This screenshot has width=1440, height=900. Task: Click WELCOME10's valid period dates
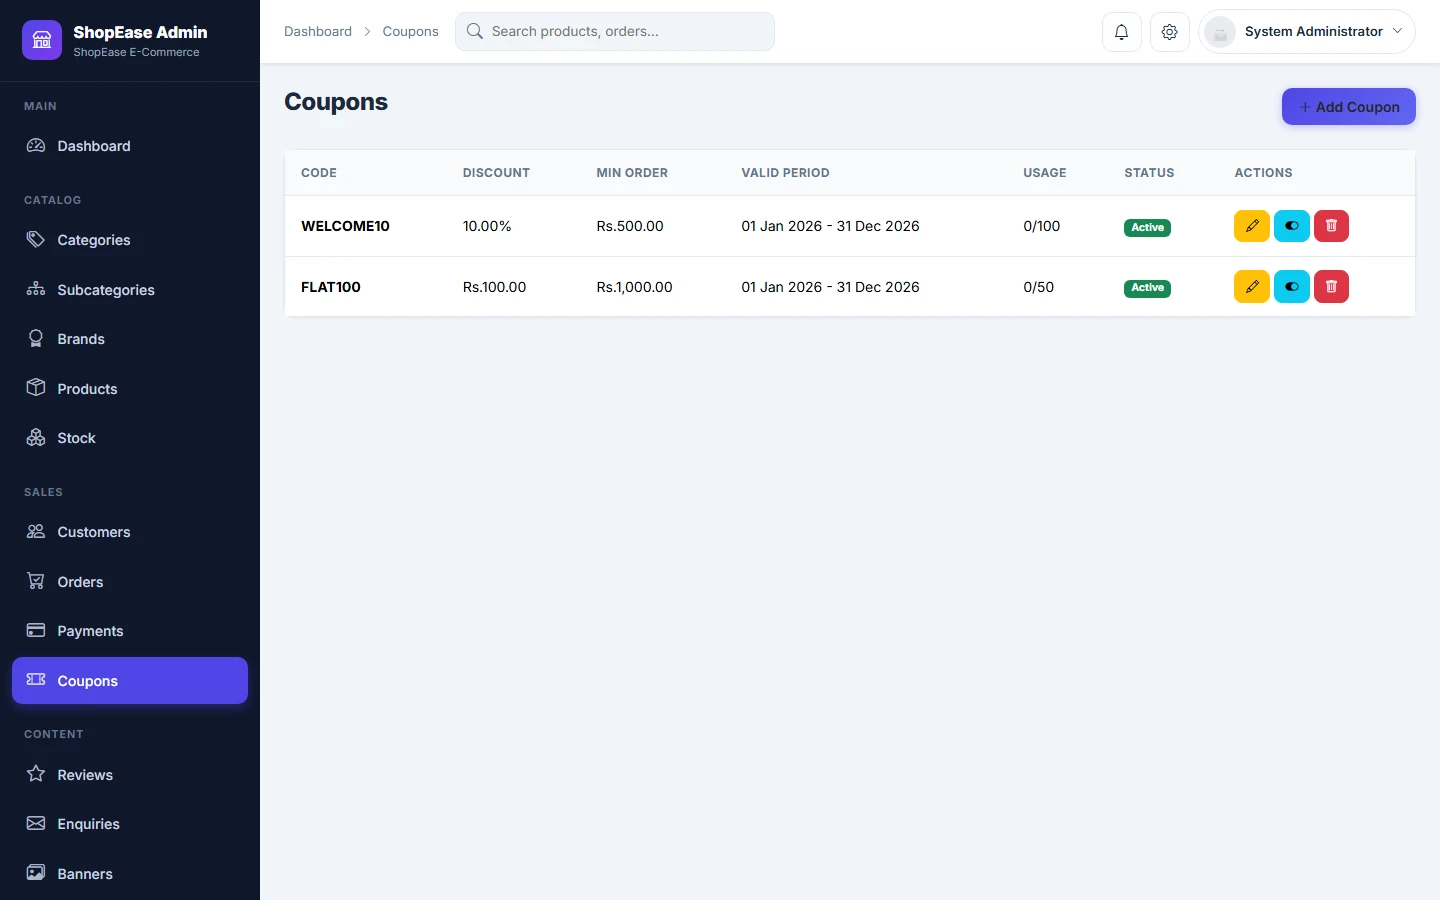[x=830, y=226]
